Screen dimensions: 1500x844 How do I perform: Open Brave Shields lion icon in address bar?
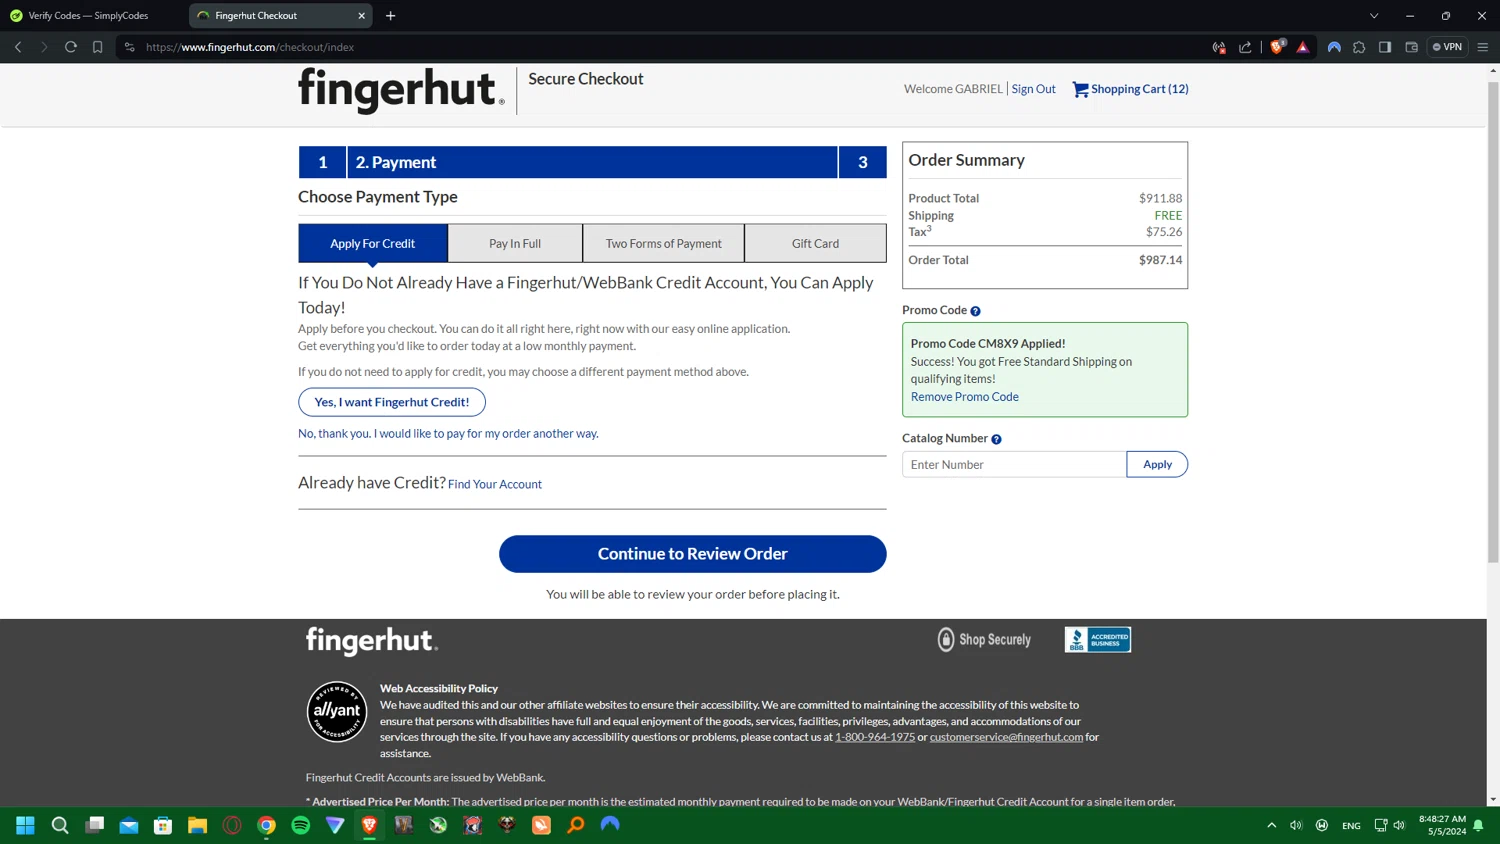(1277, 47)
